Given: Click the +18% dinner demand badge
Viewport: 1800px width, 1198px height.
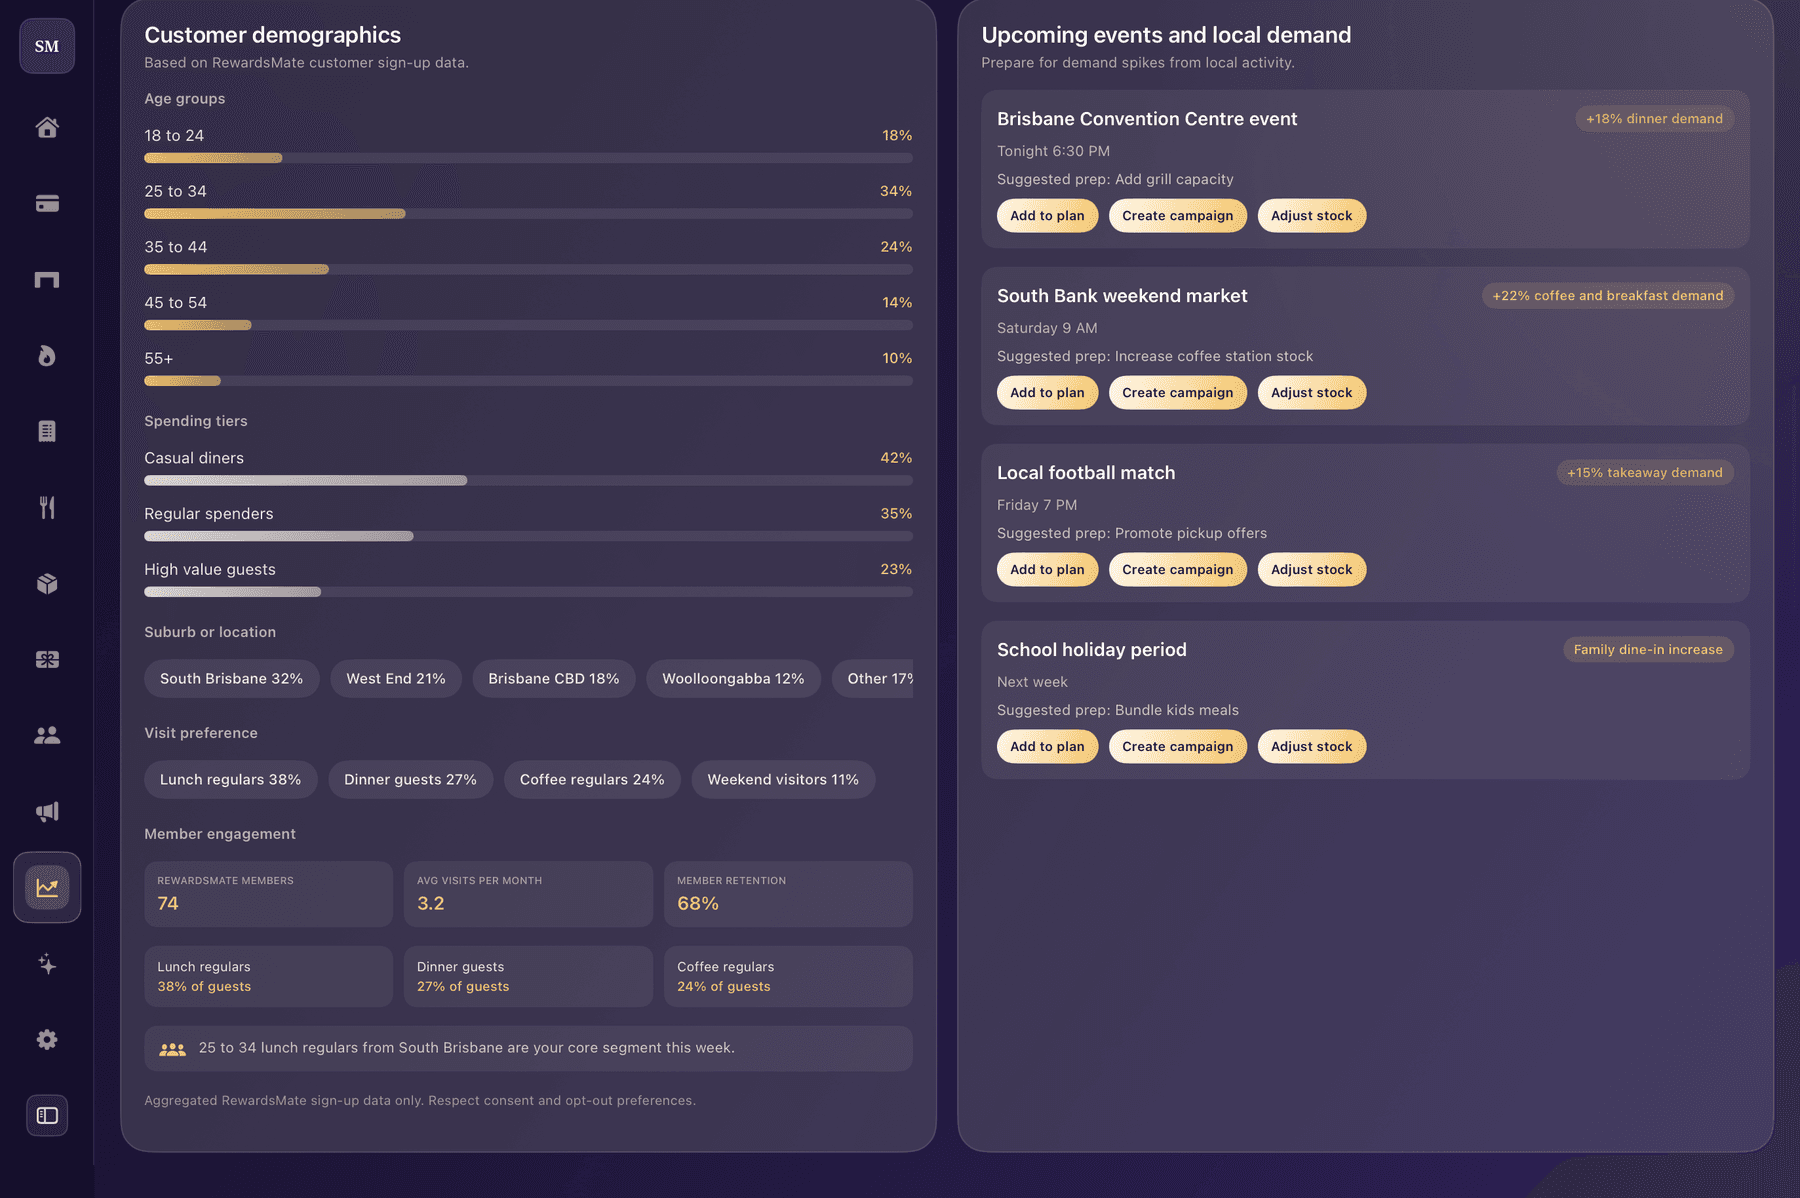Looking at the screenshot, I should click(x=1654, y=119).
